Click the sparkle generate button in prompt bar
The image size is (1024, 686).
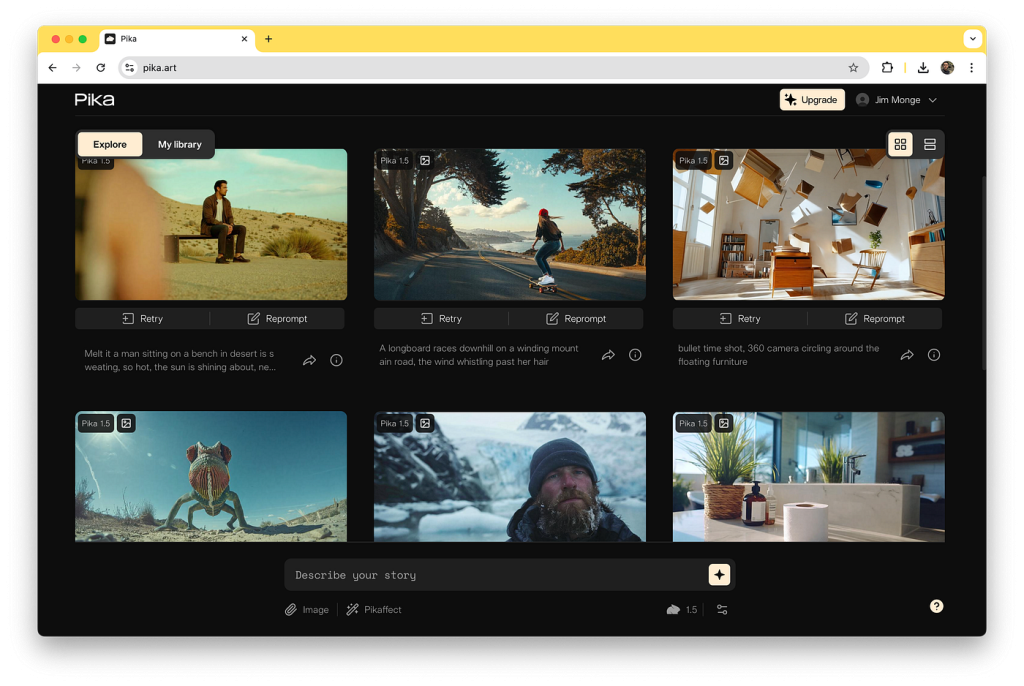pos(719,574)
